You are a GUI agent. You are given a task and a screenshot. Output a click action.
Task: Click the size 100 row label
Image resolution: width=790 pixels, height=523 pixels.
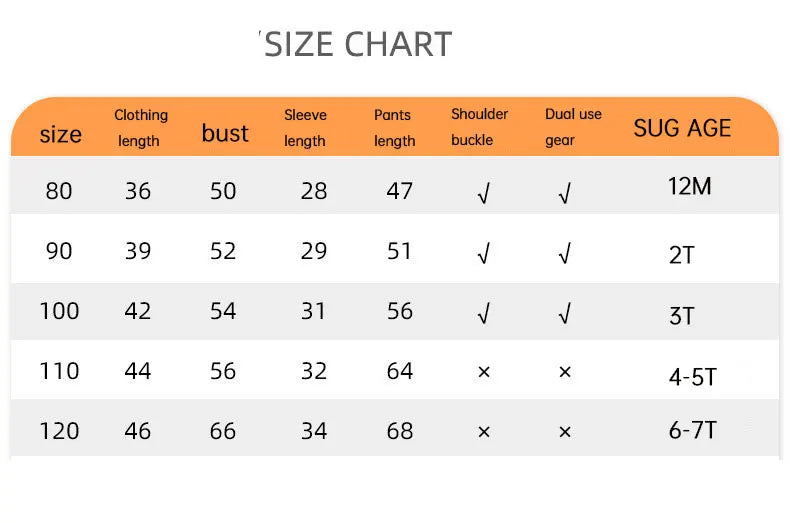click(59, 311)
